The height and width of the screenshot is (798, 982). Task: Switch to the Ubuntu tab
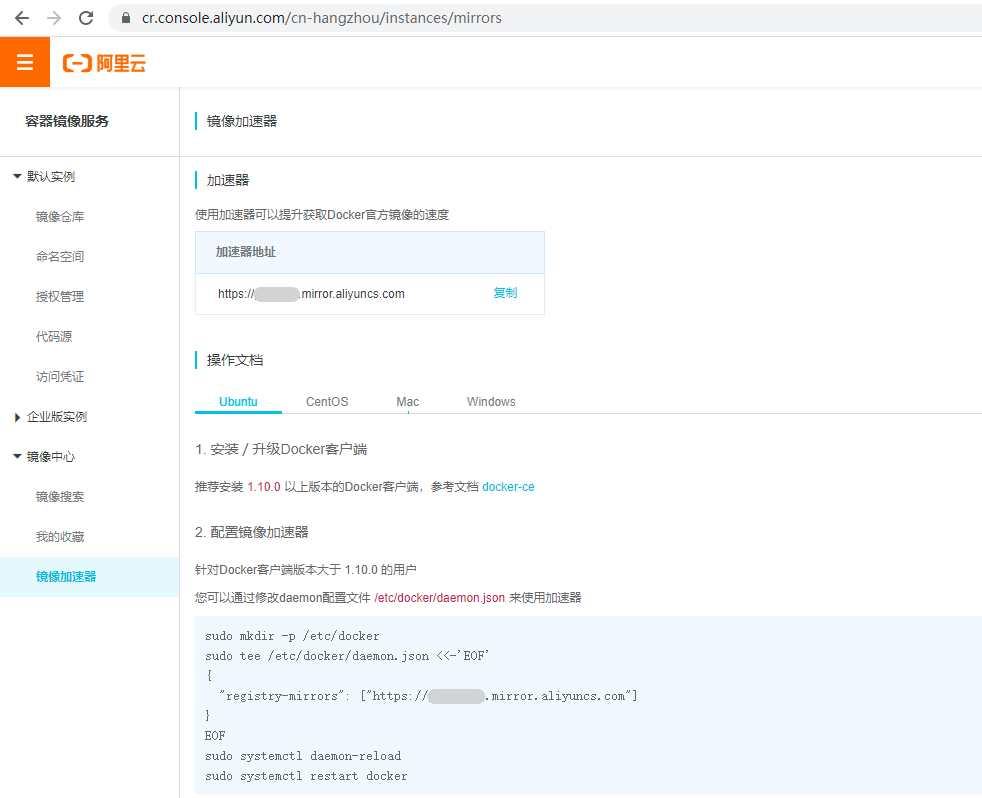[x=238, y=402]
